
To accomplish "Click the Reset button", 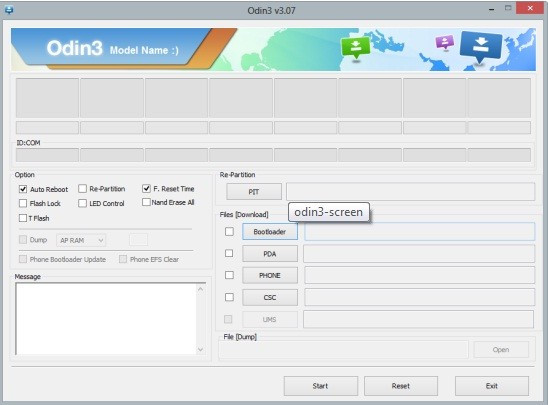I will (401, 386).
